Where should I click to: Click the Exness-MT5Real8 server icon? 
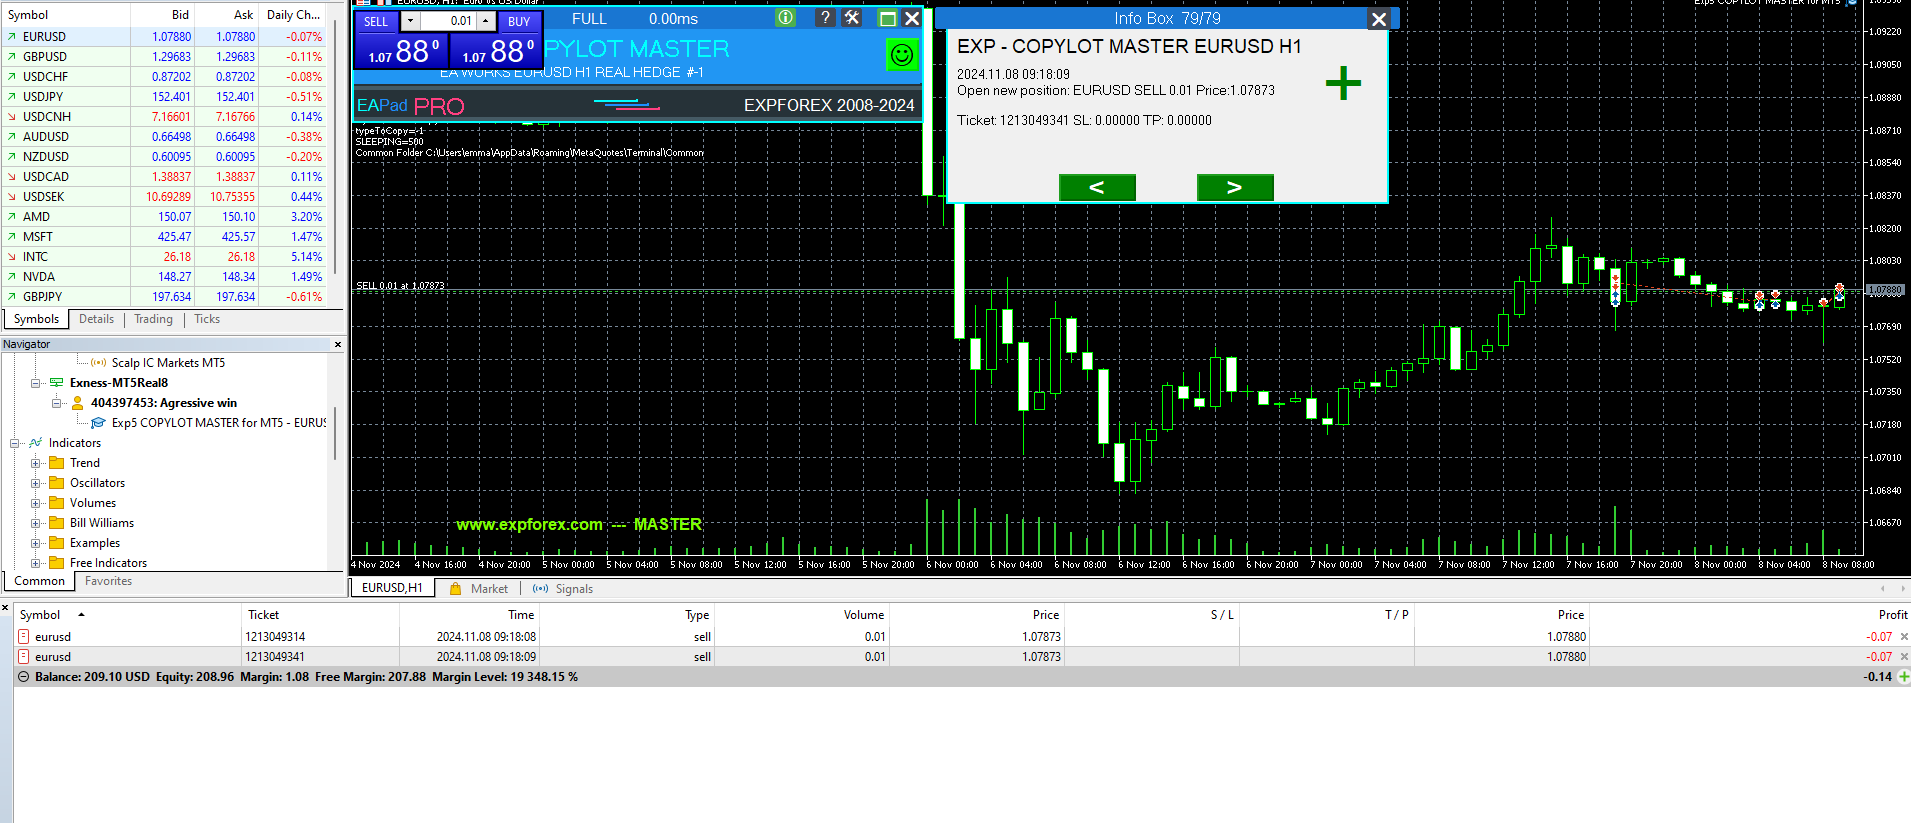click(57, 383)
